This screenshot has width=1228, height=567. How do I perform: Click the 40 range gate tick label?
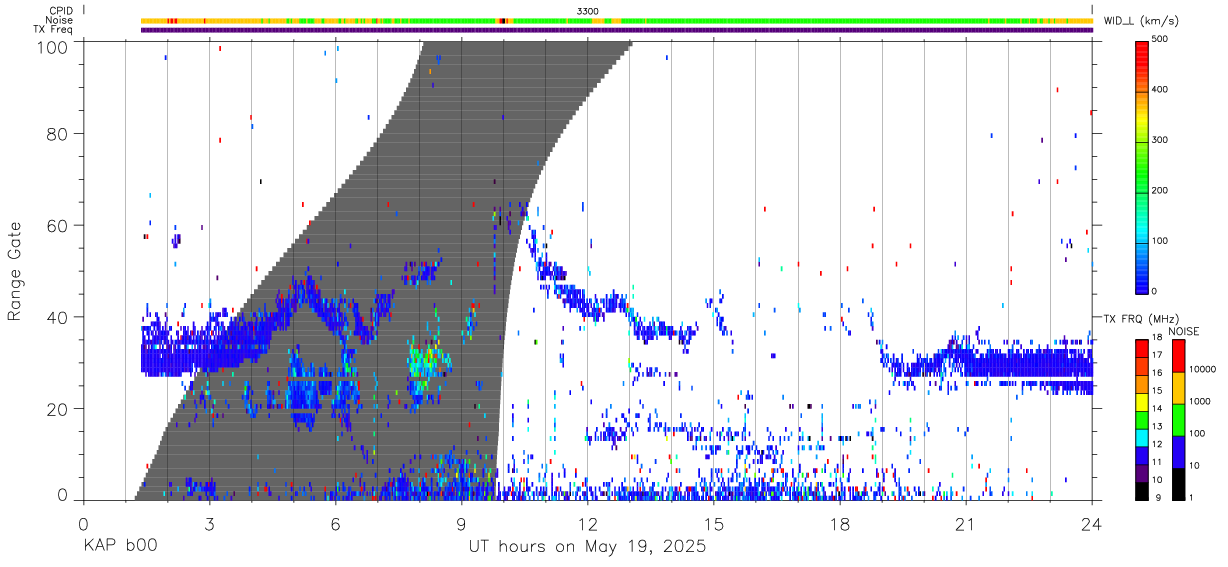57,317
